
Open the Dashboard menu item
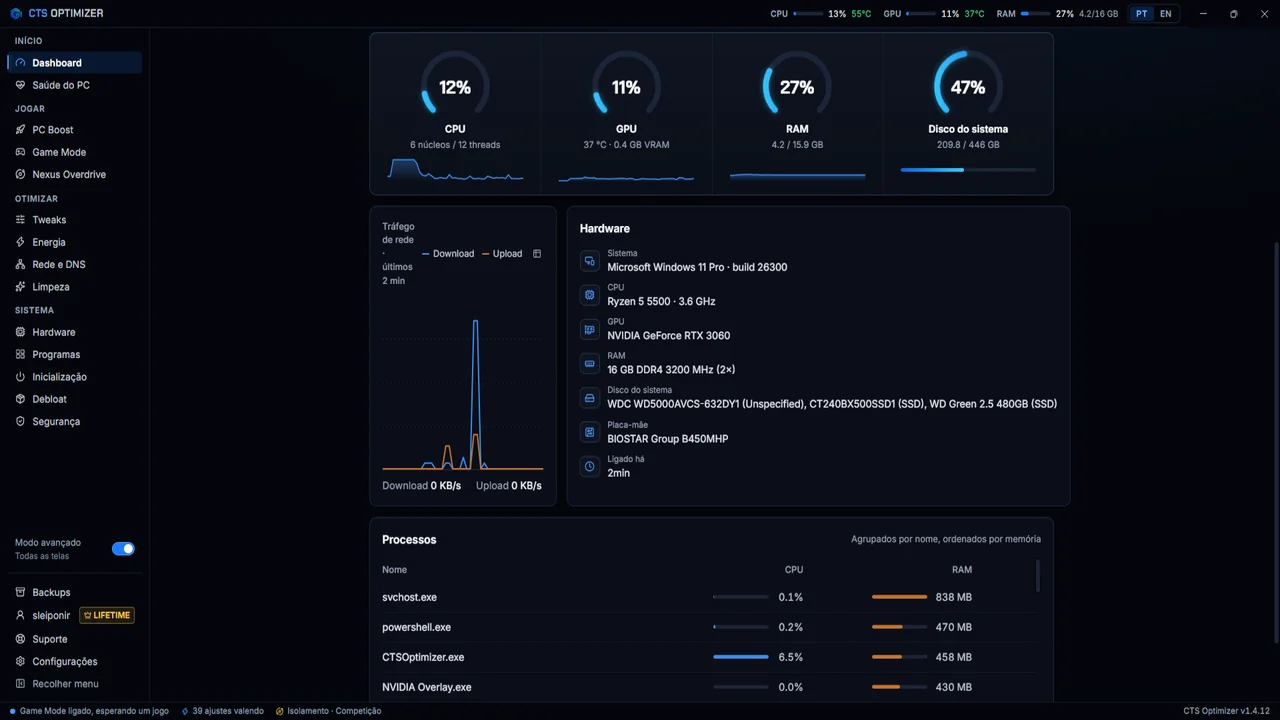(75, 63)
